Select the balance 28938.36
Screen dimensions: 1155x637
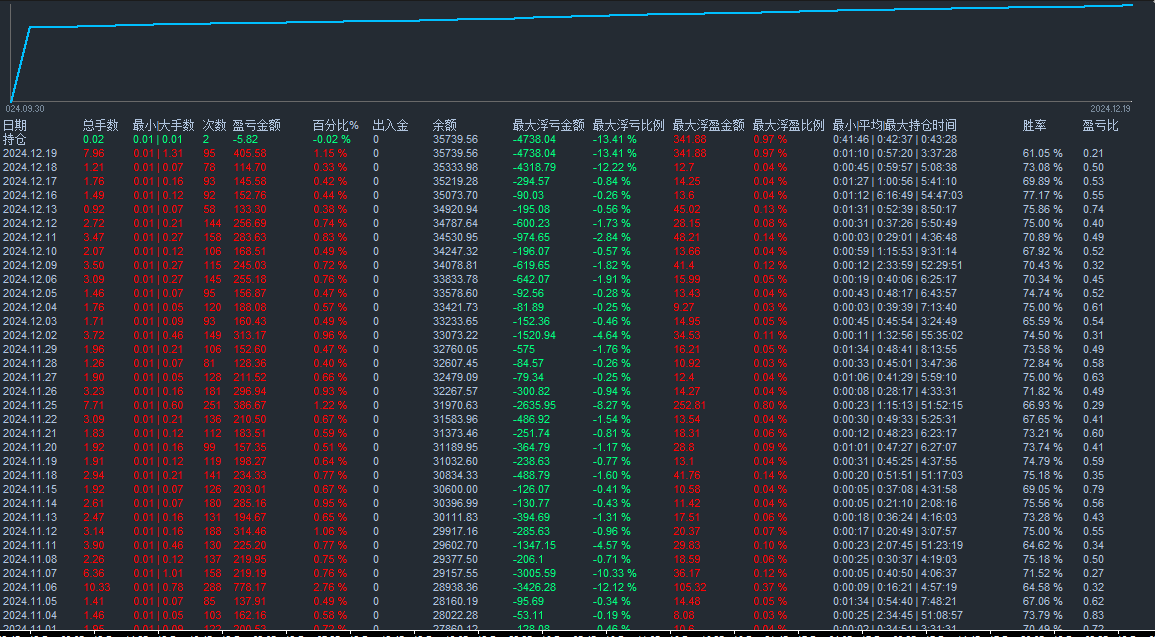pyautogui.click(x=455, y=587)
